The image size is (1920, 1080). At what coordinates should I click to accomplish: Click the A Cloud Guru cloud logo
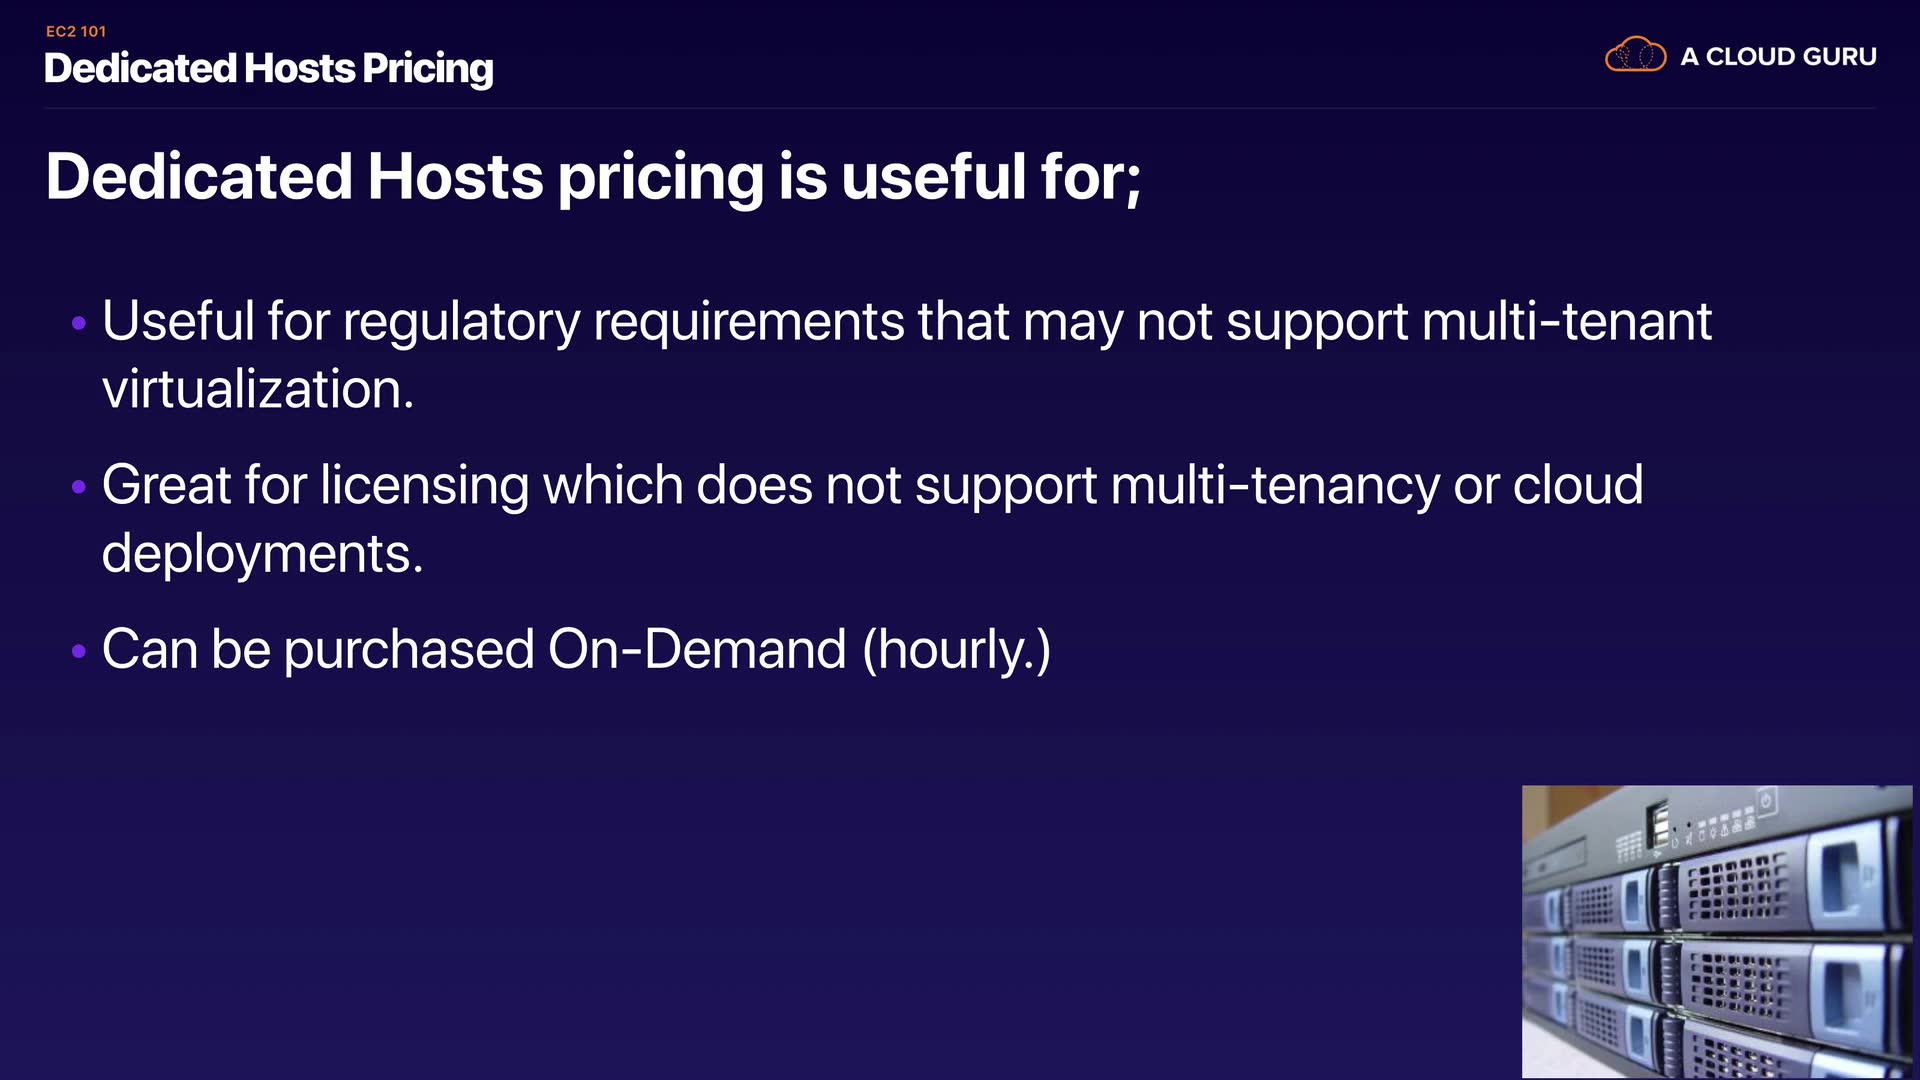pyautogui.click(x=1635, y=55)
